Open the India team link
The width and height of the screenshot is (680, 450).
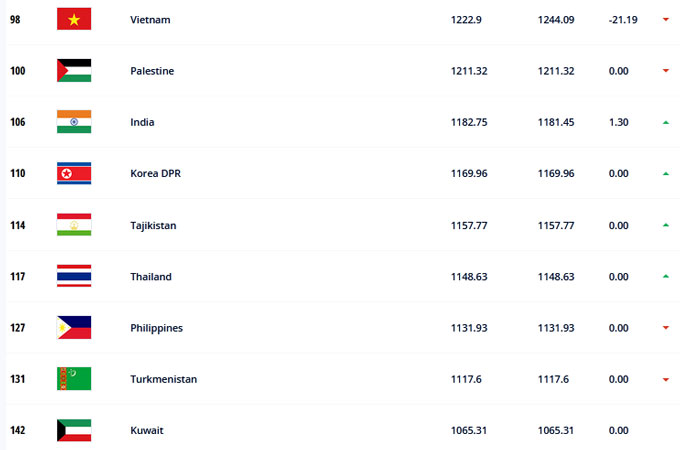(142, 122)
